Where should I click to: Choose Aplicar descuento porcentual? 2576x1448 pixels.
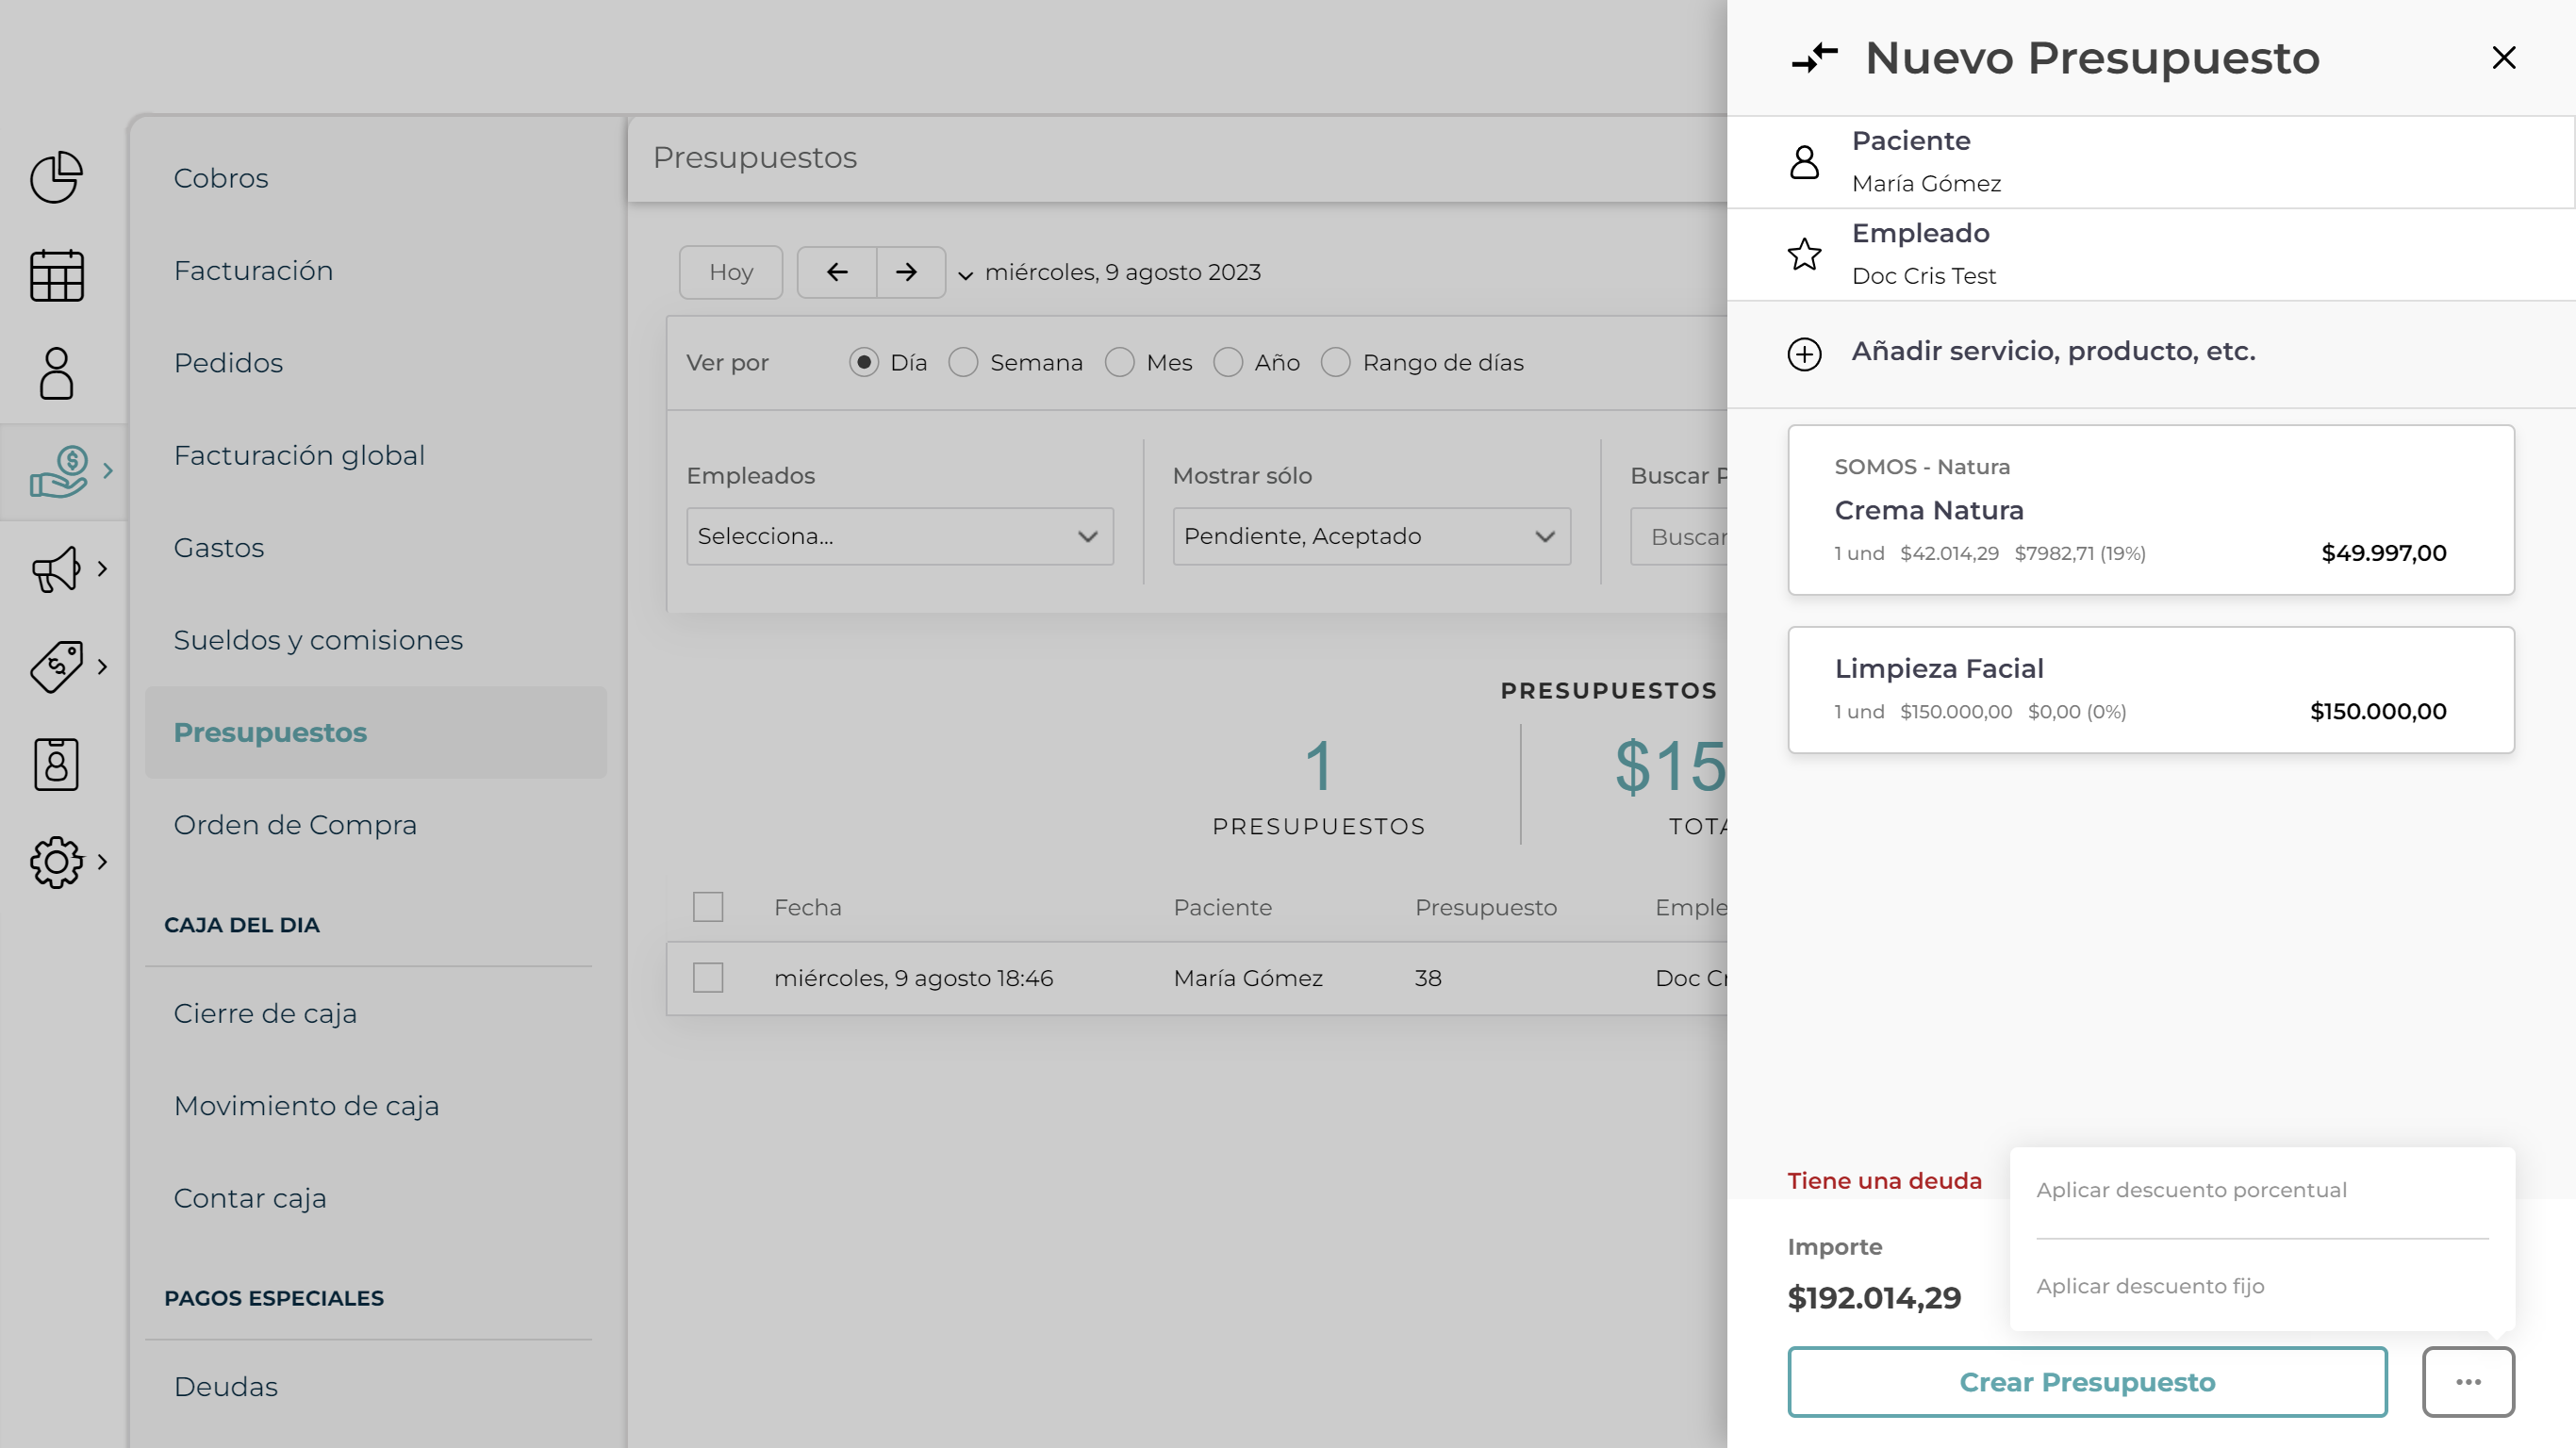pyautogui.click(x=2191, y=1190)
